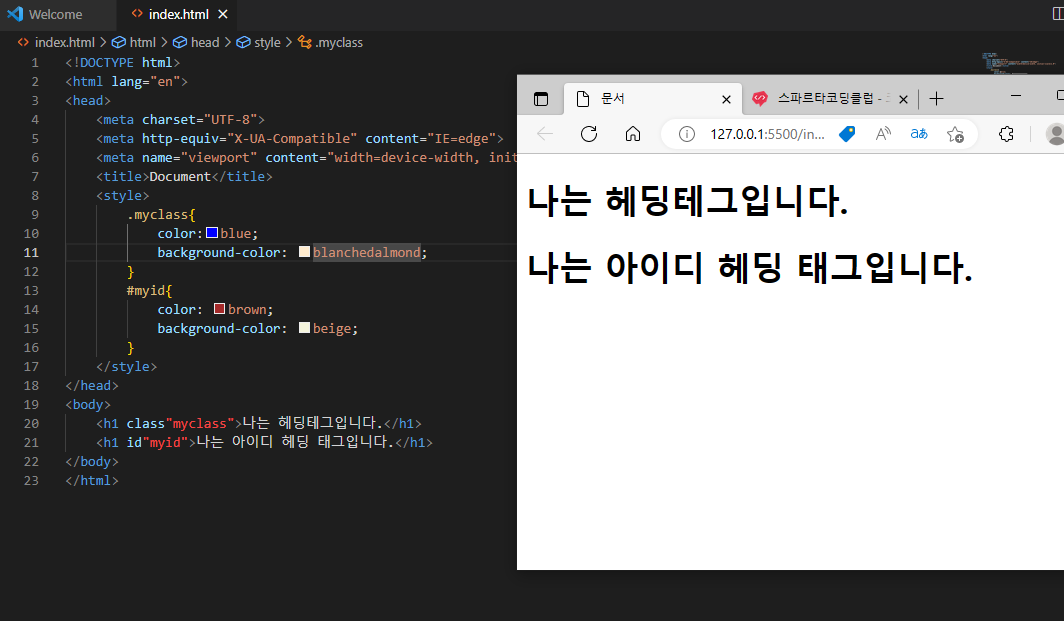The width and height of the screenshot is (1064, 621).
Task: Click the translate page icon
Action: tap(919, 134)
